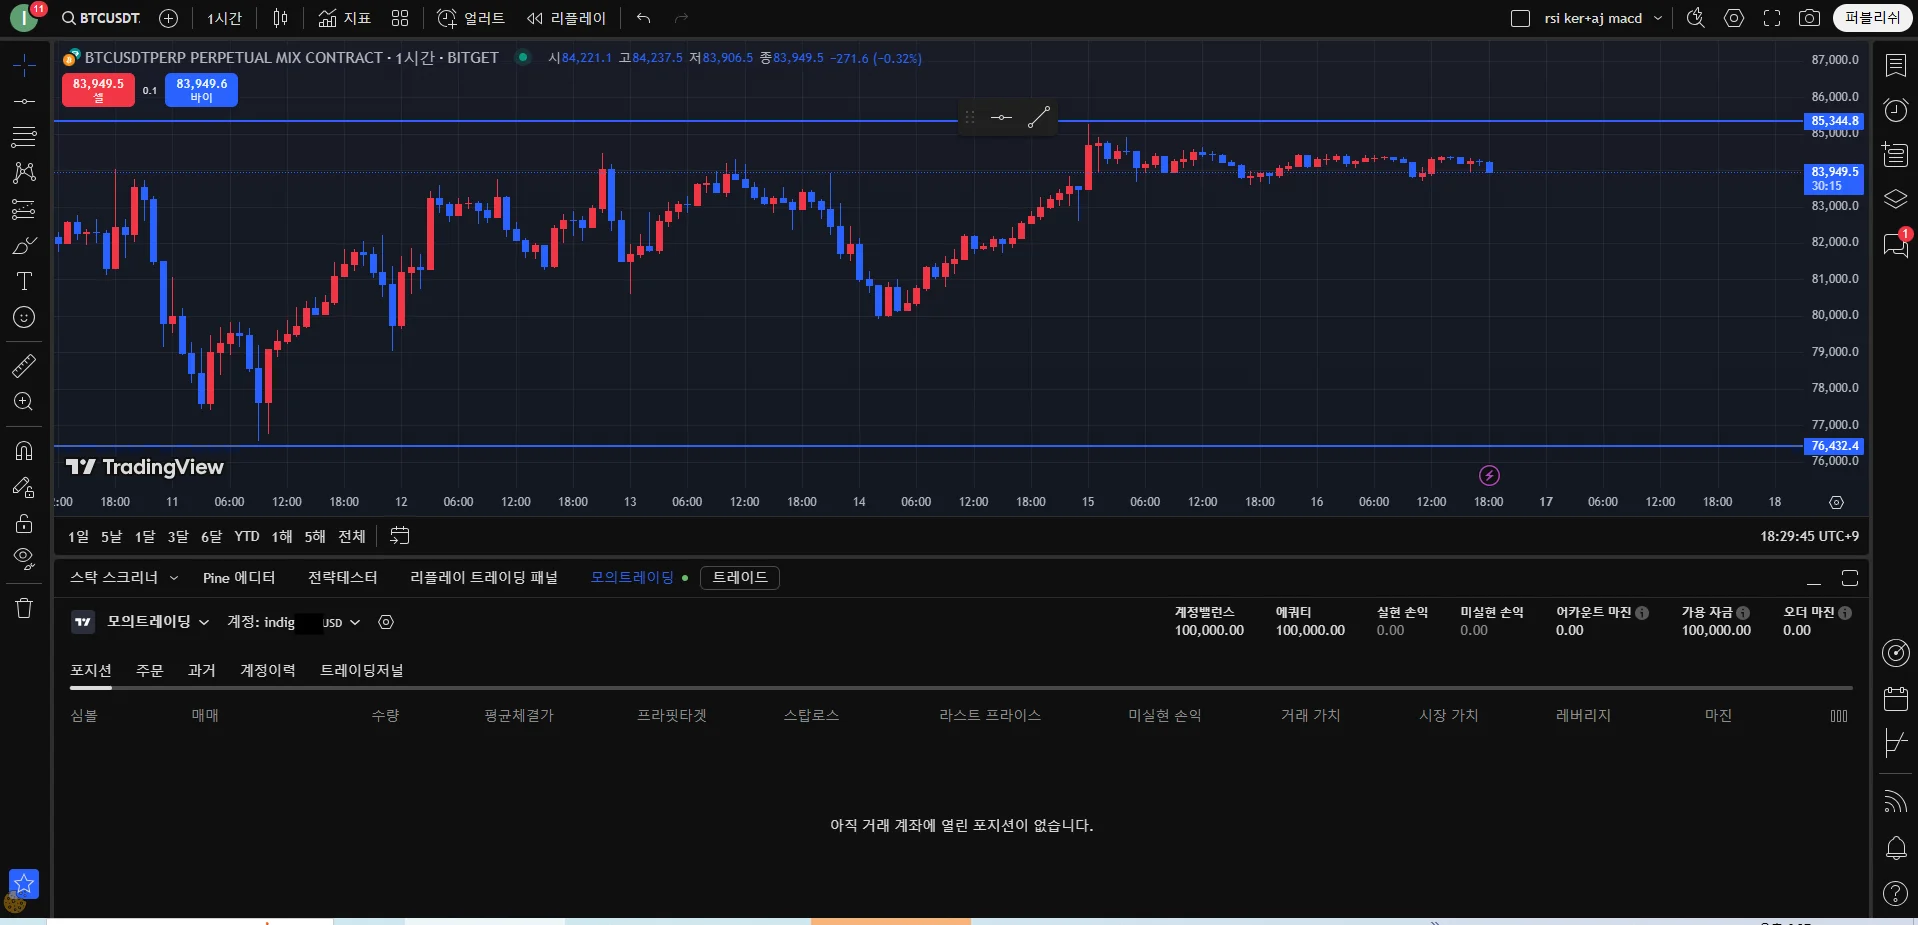
Task: Select the Text tool in left toolbar
Action: pyautogui.click(x=24, y=282)
